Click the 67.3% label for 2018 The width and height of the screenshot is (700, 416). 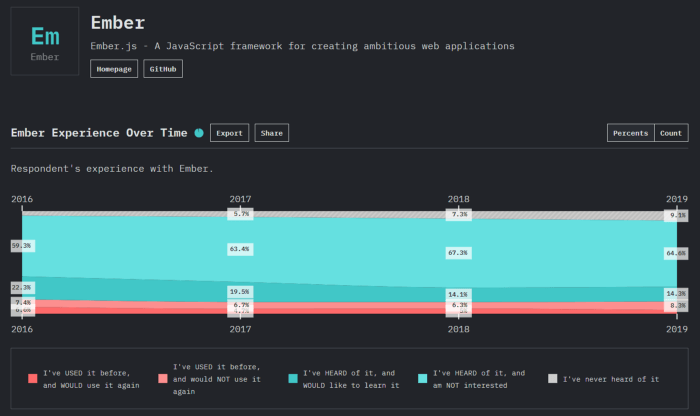[458, 253]
